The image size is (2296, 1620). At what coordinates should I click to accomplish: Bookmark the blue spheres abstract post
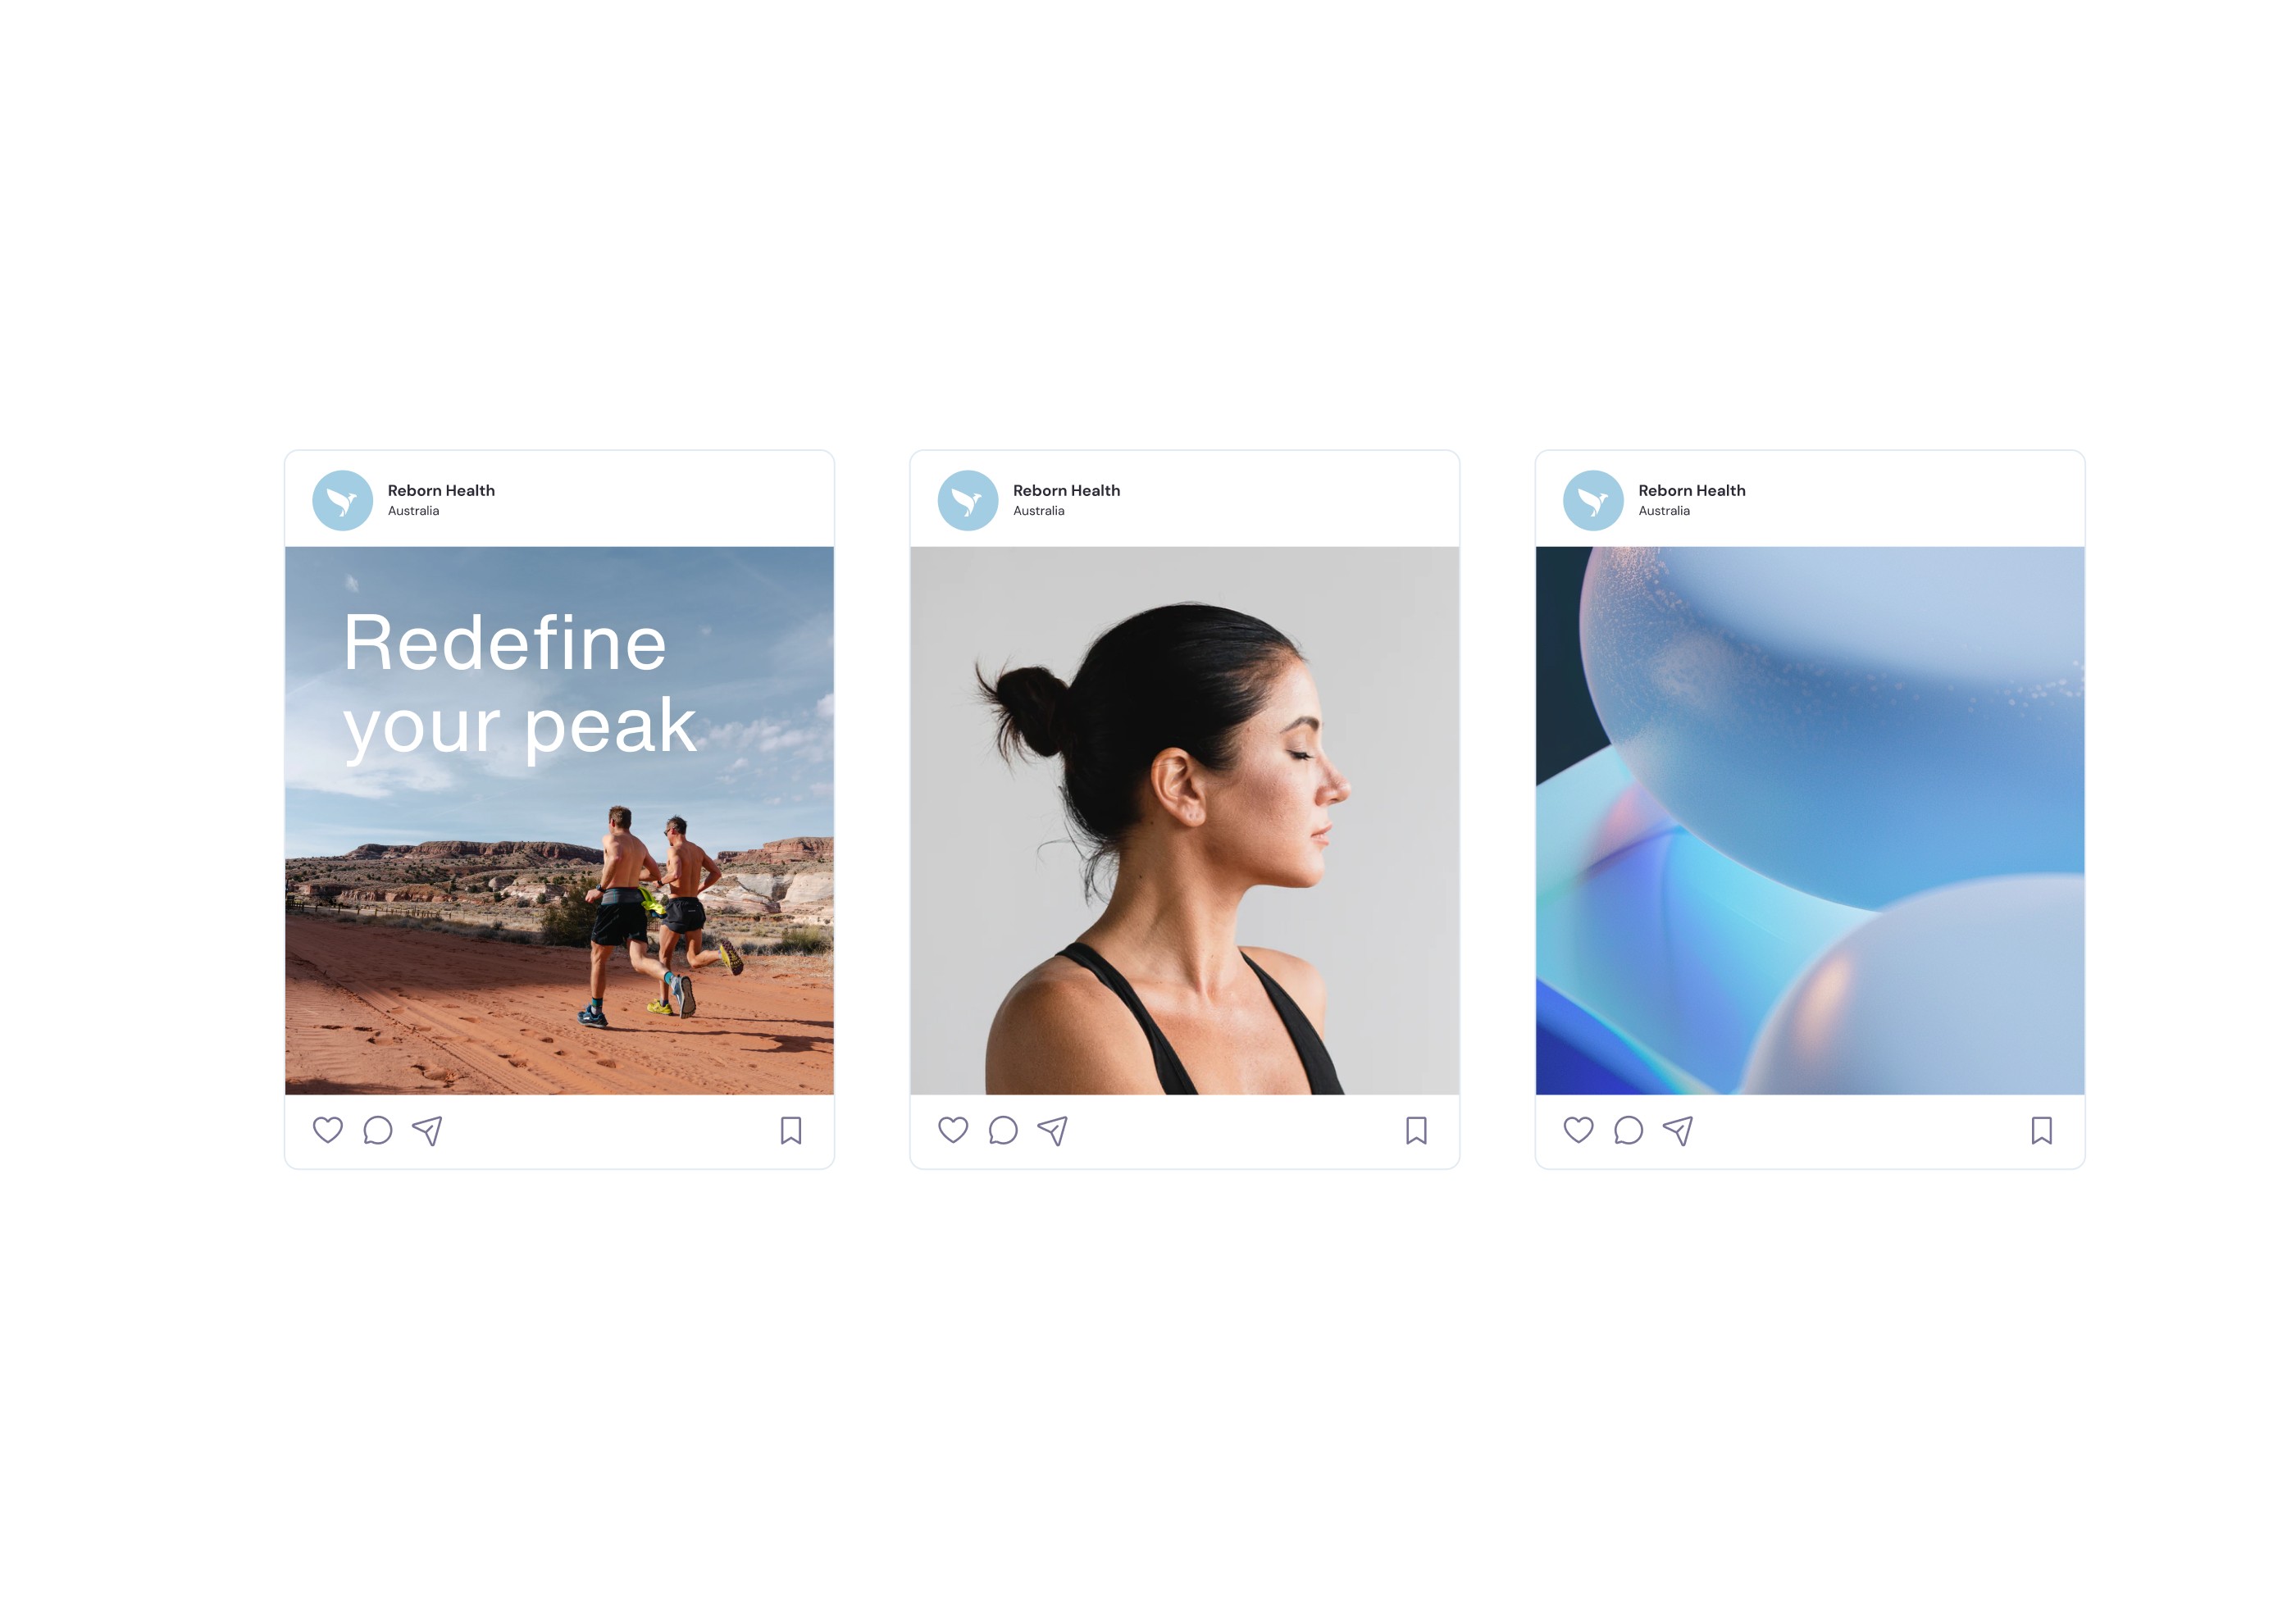coord(2042,1130)
